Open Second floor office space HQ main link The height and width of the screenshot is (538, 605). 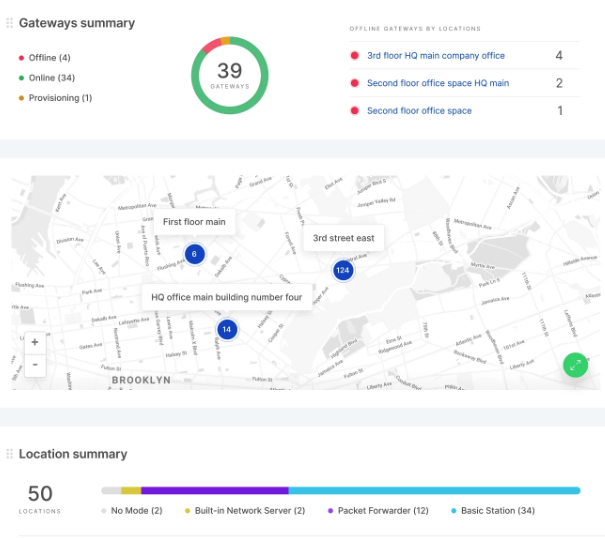438,84
